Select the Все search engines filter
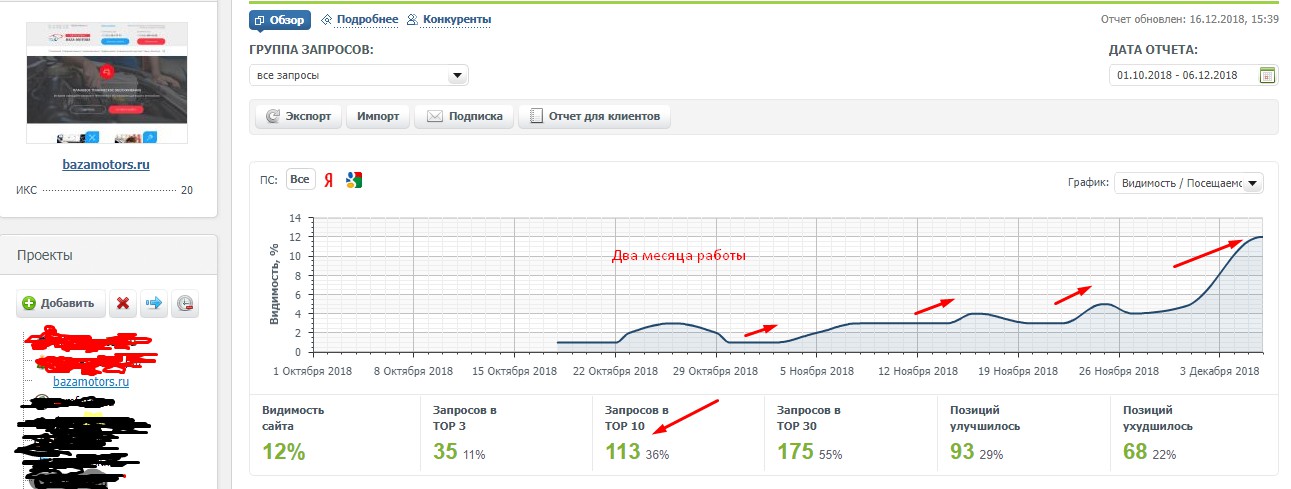The width and height of the screenshot is (1291, 489). click(x=300, y=179)
